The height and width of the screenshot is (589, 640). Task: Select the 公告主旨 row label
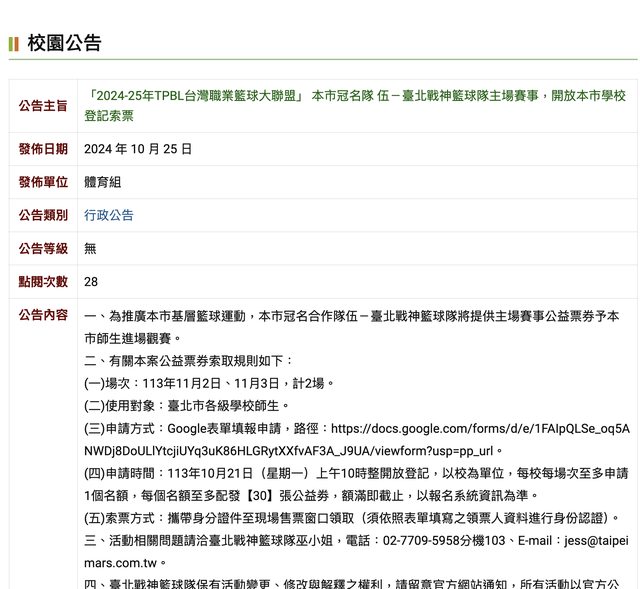43,105
